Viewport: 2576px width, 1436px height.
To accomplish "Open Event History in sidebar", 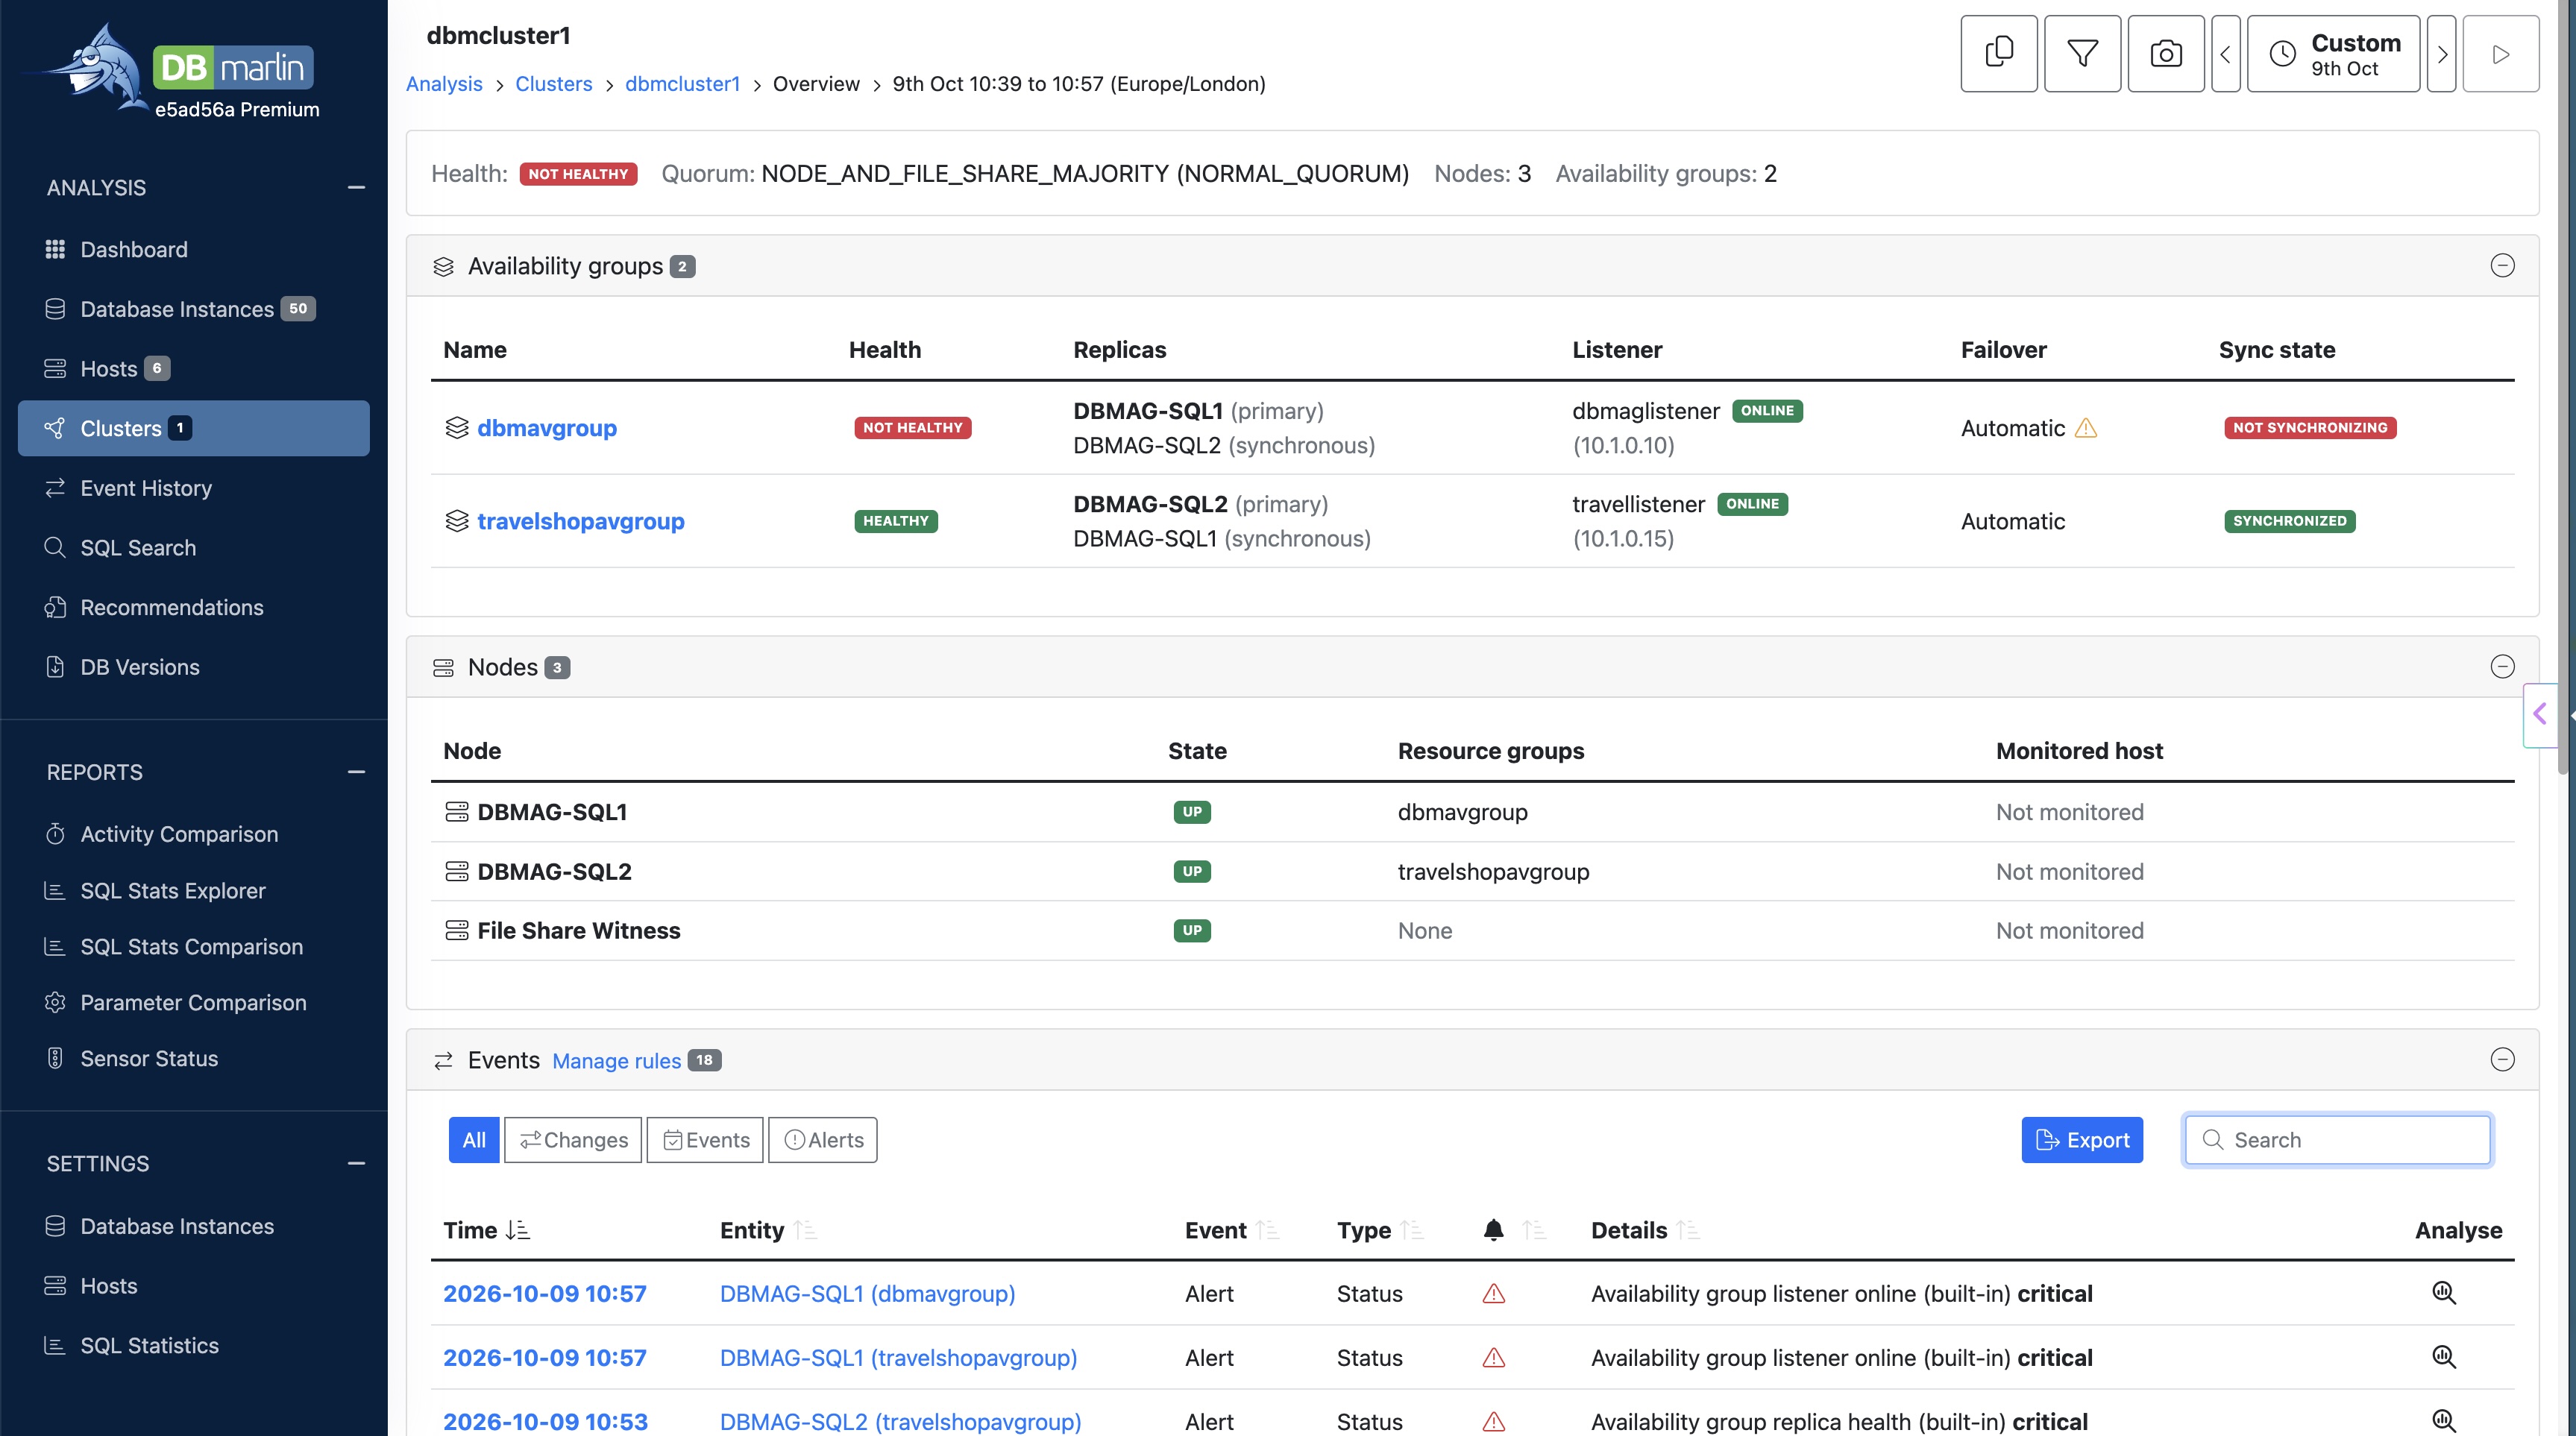I will [x=146, y=488].
